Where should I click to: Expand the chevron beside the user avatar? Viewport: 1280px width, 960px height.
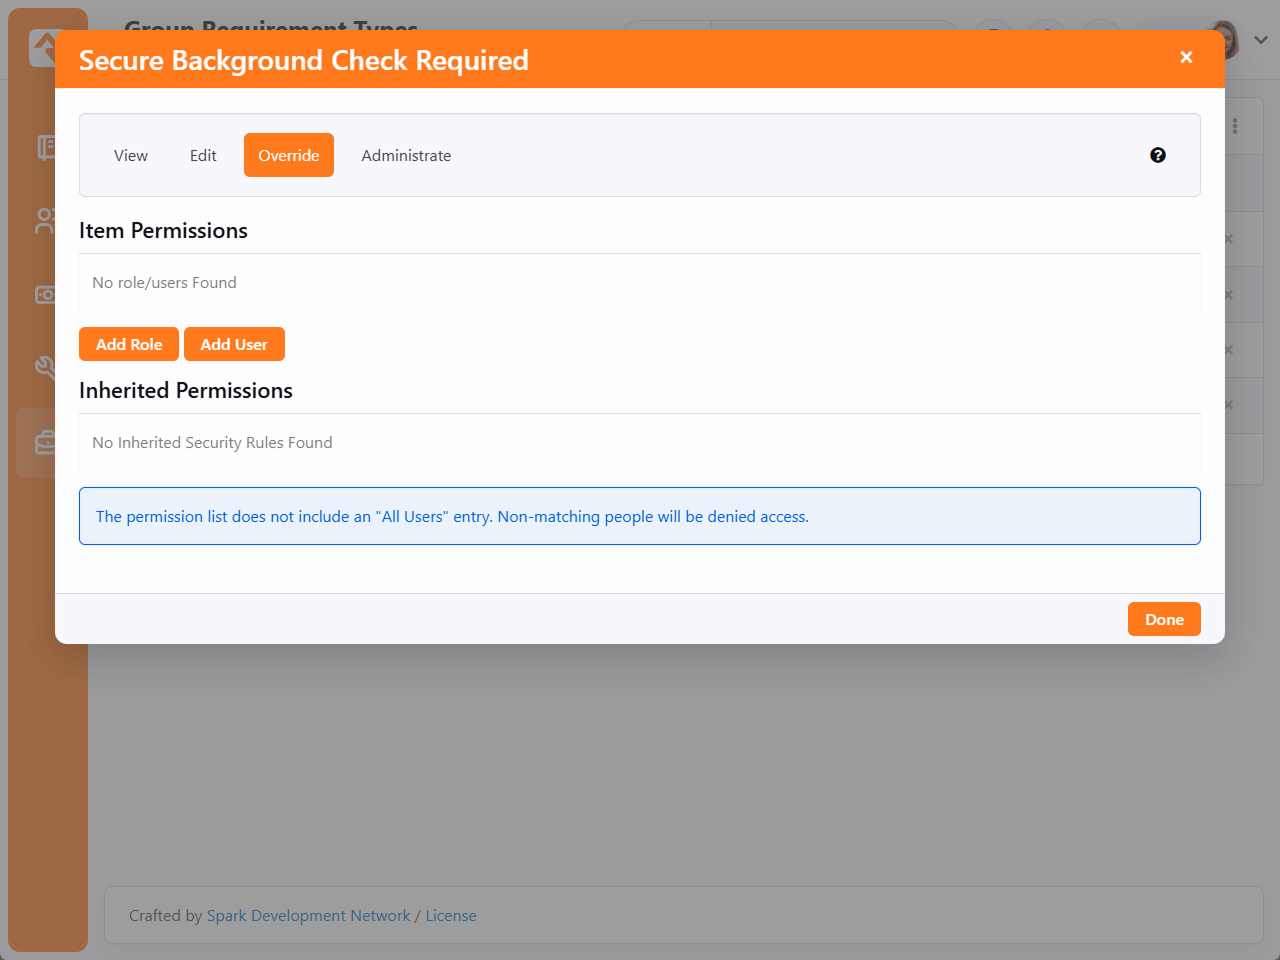[x=1261, y=40]
